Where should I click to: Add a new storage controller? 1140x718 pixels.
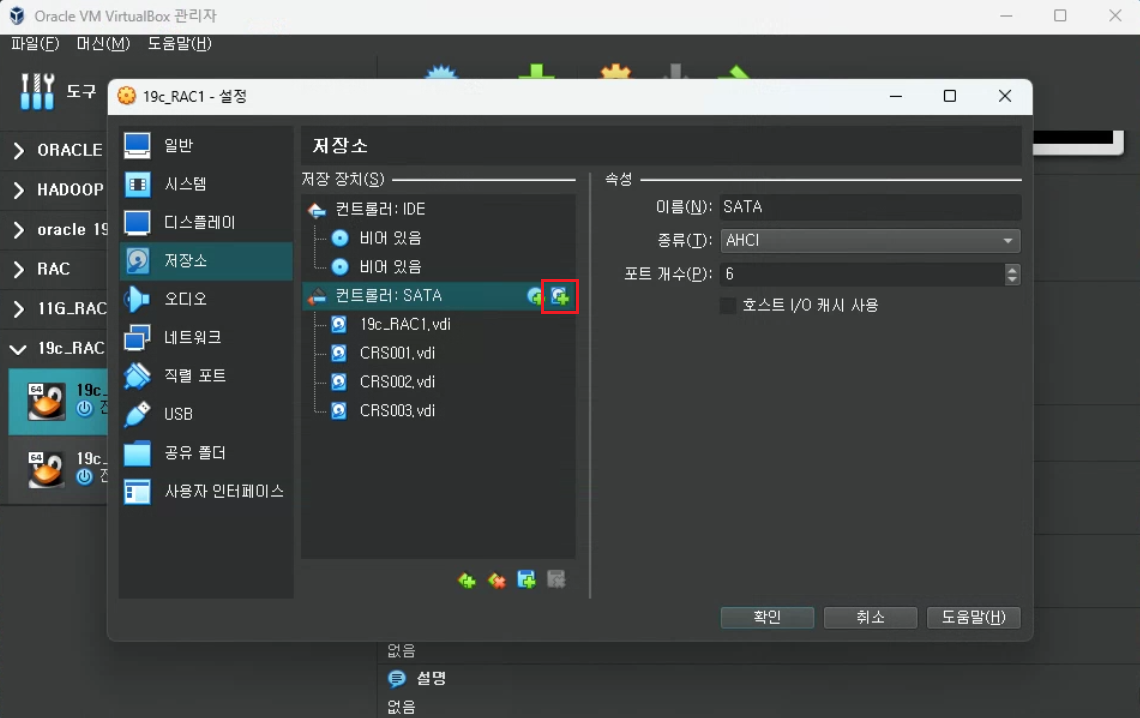[x=467, y=580]
